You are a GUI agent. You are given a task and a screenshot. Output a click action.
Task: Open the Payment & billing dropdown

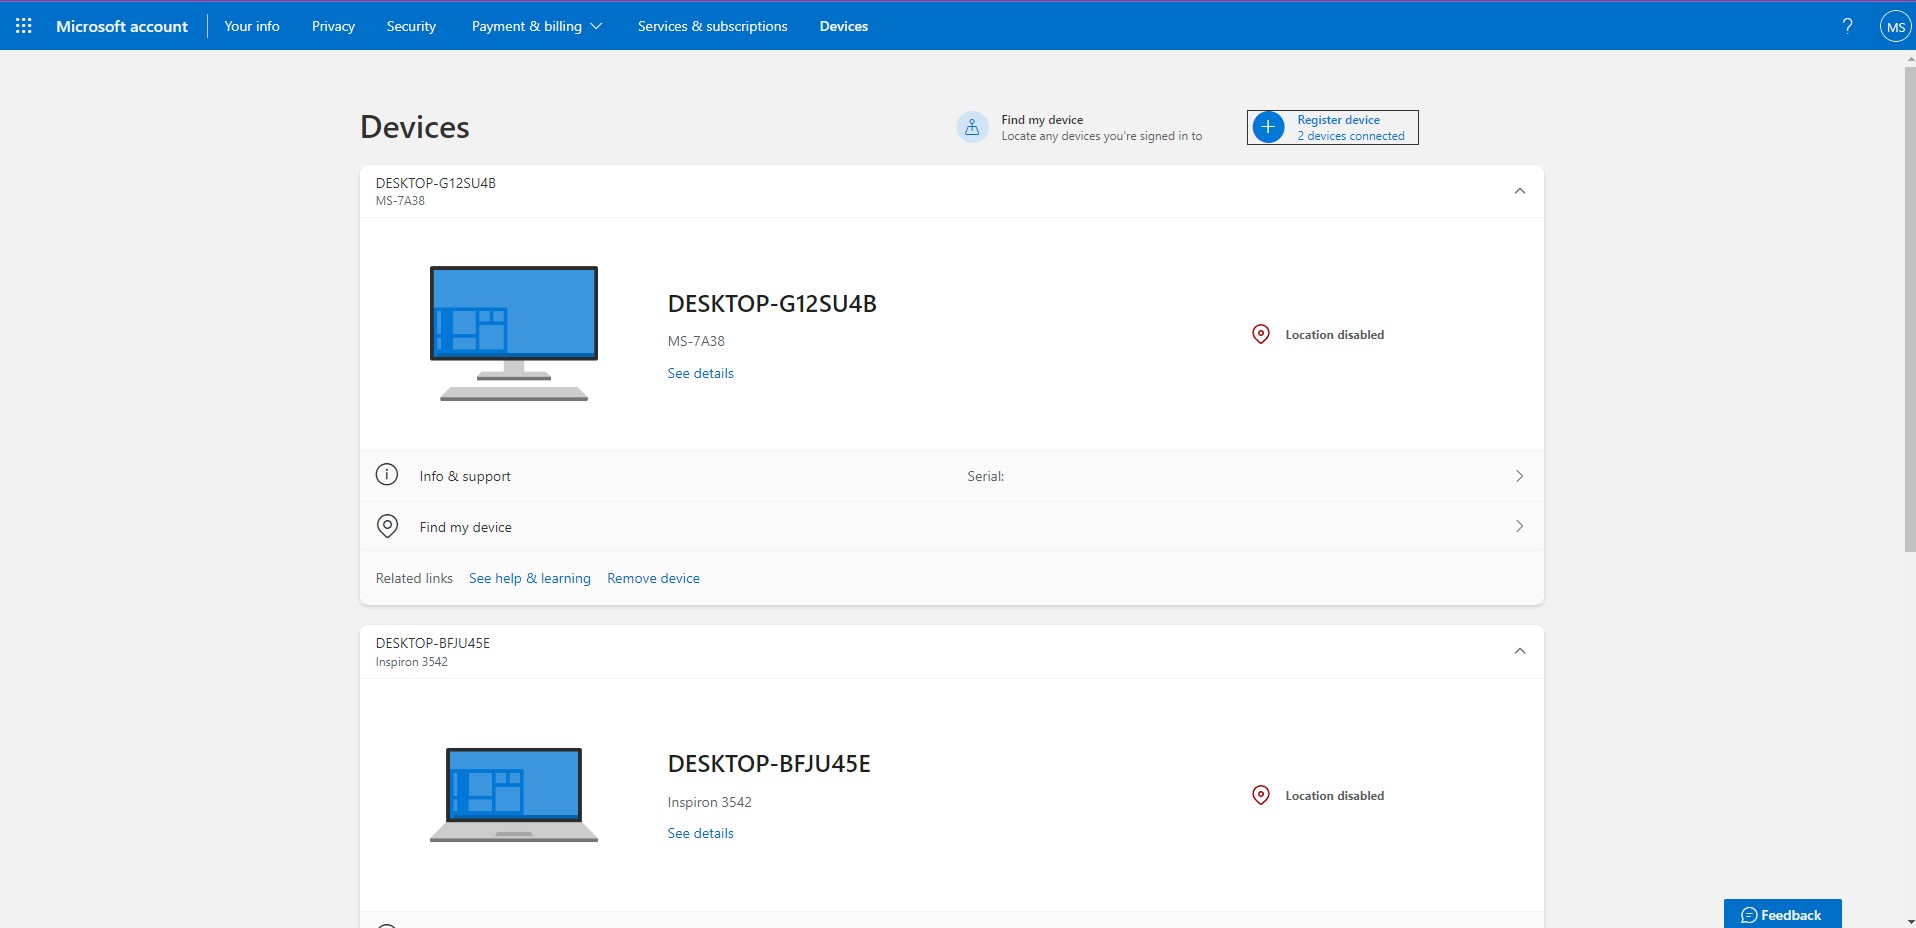tap(537, 26)
